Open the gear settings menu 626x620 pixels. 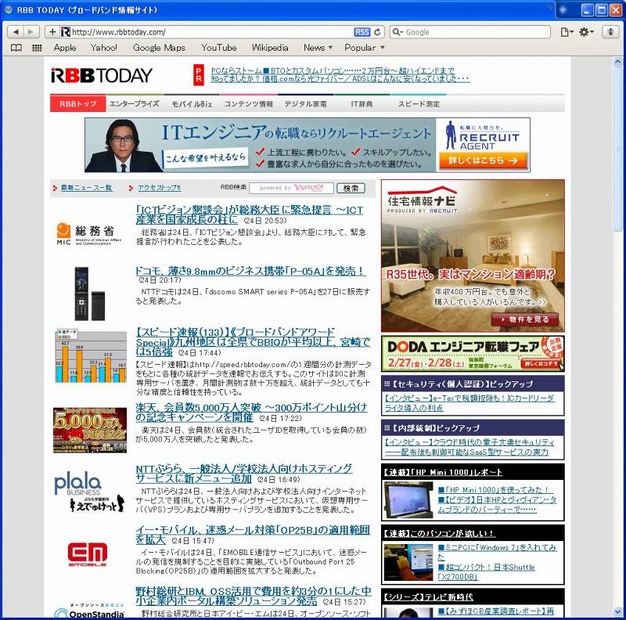(586, 32)
